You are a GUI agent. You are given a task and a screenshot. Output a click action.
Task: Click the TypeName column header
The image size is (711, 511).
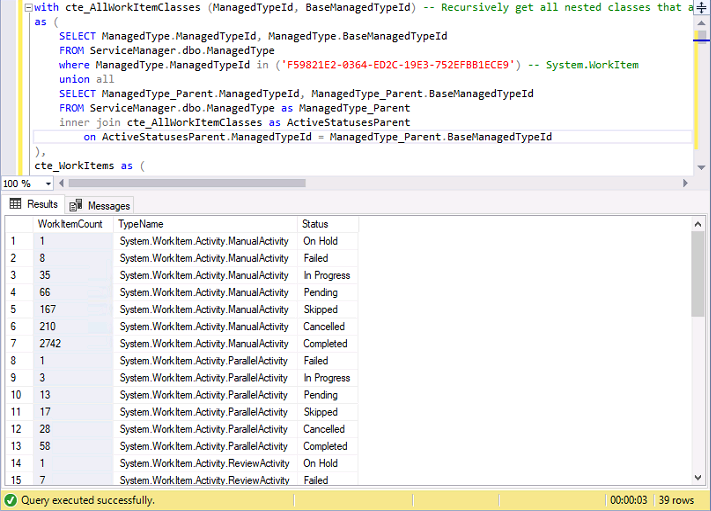point(141,224)
